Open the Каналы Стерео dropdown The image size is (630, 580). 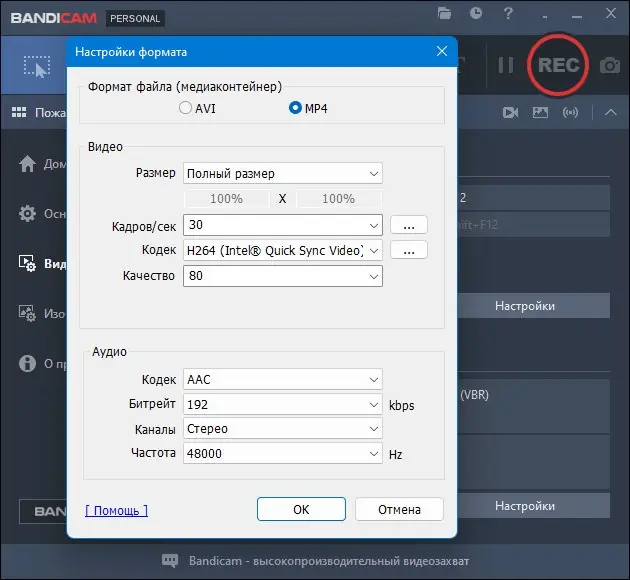(x=282, y=429)
